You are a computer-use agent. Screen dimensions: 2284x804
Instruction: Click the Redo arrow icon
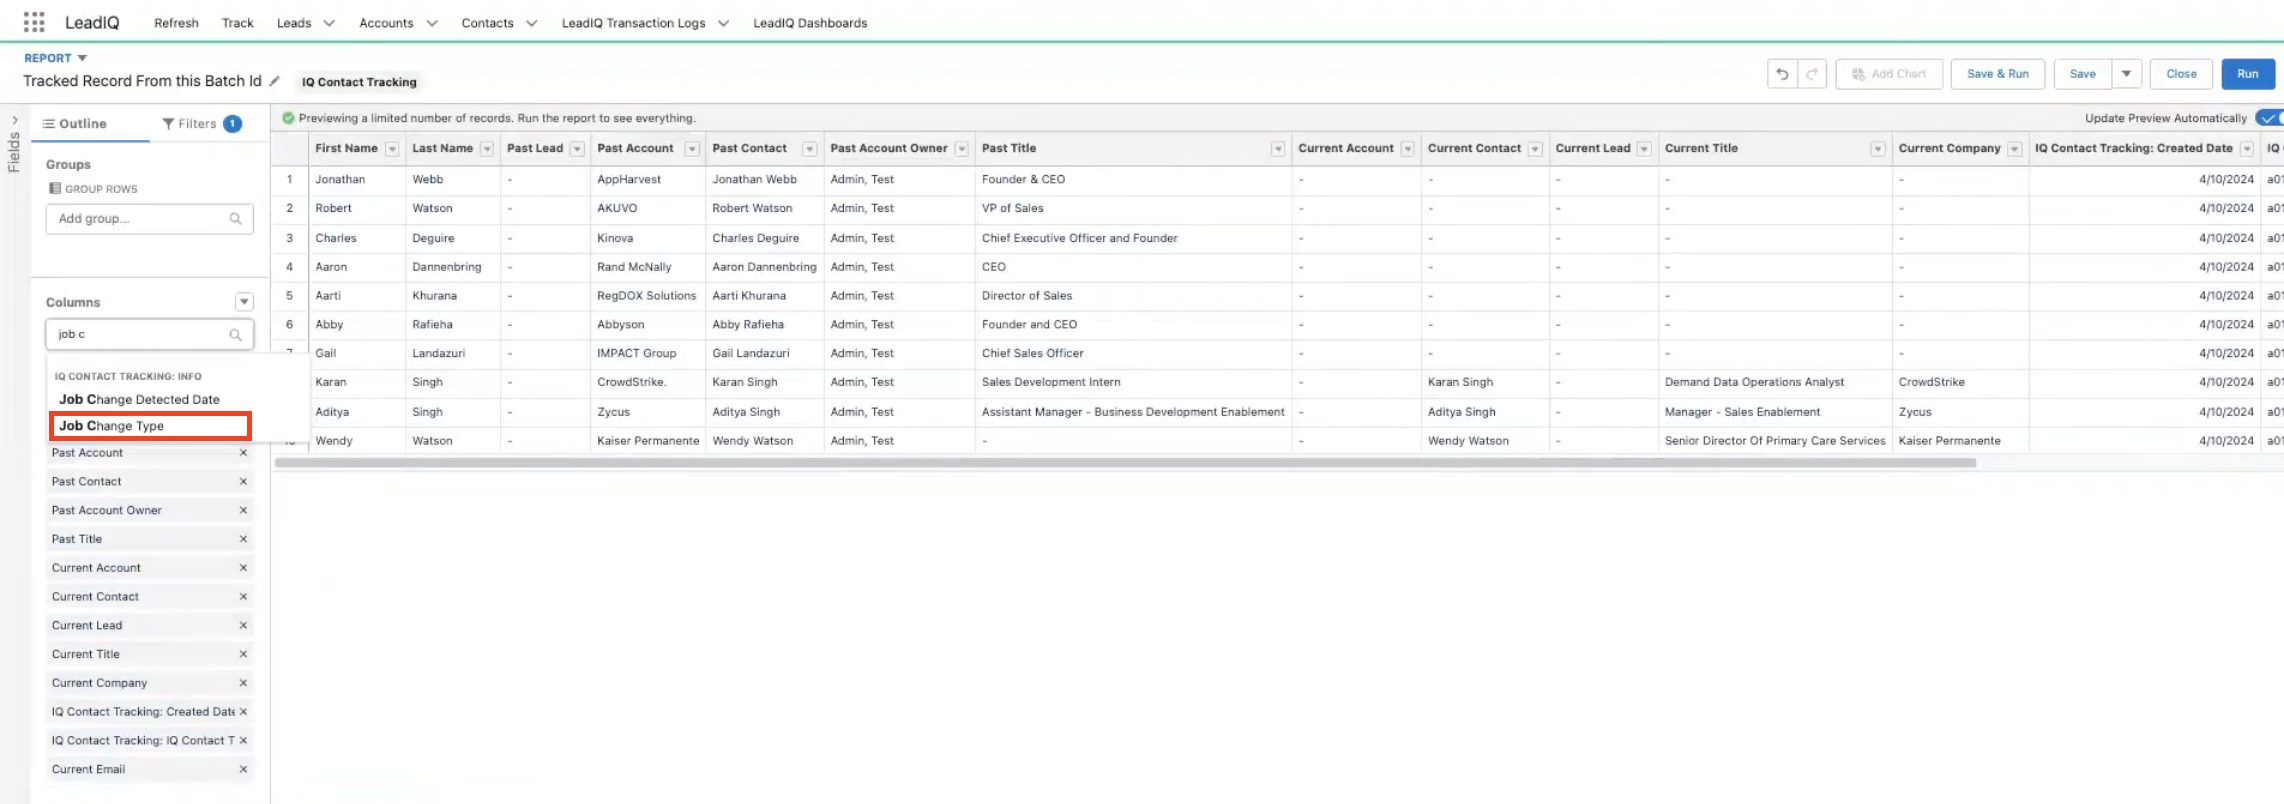pos(1811,74)
